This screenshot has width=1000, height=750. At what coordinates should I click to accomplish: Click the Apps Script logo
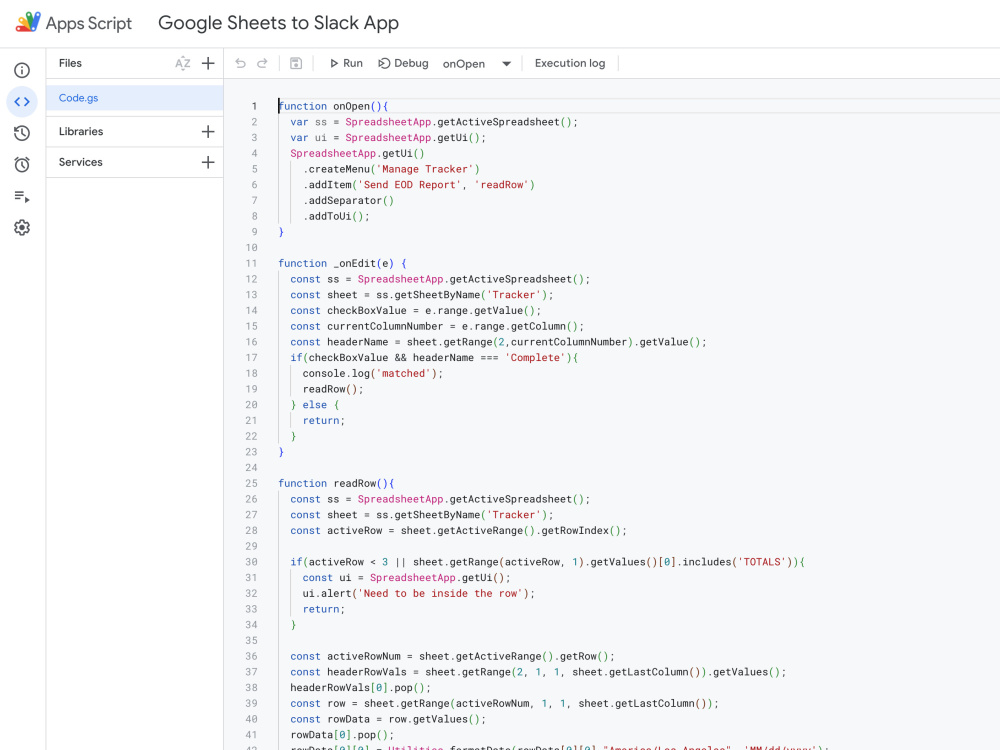(x=28, y=22)
